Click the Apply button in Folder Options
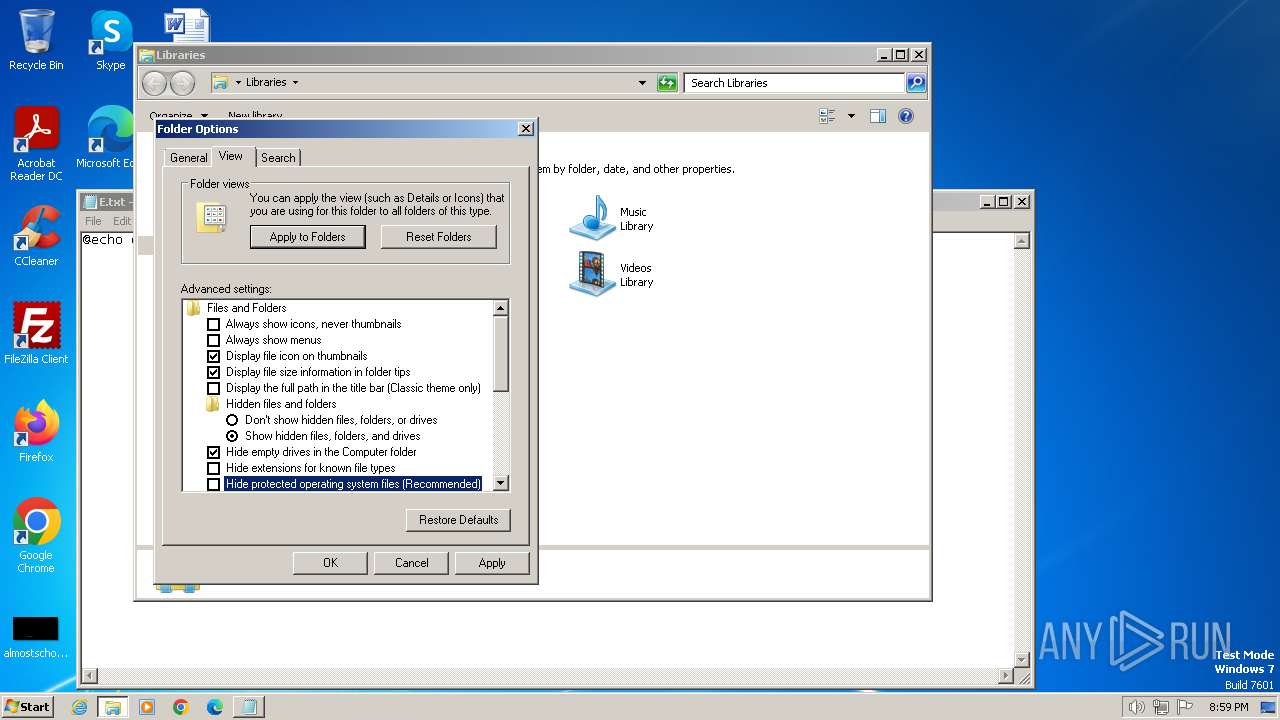The height and width of the screenshot is (720, 1280). [492, 563]
